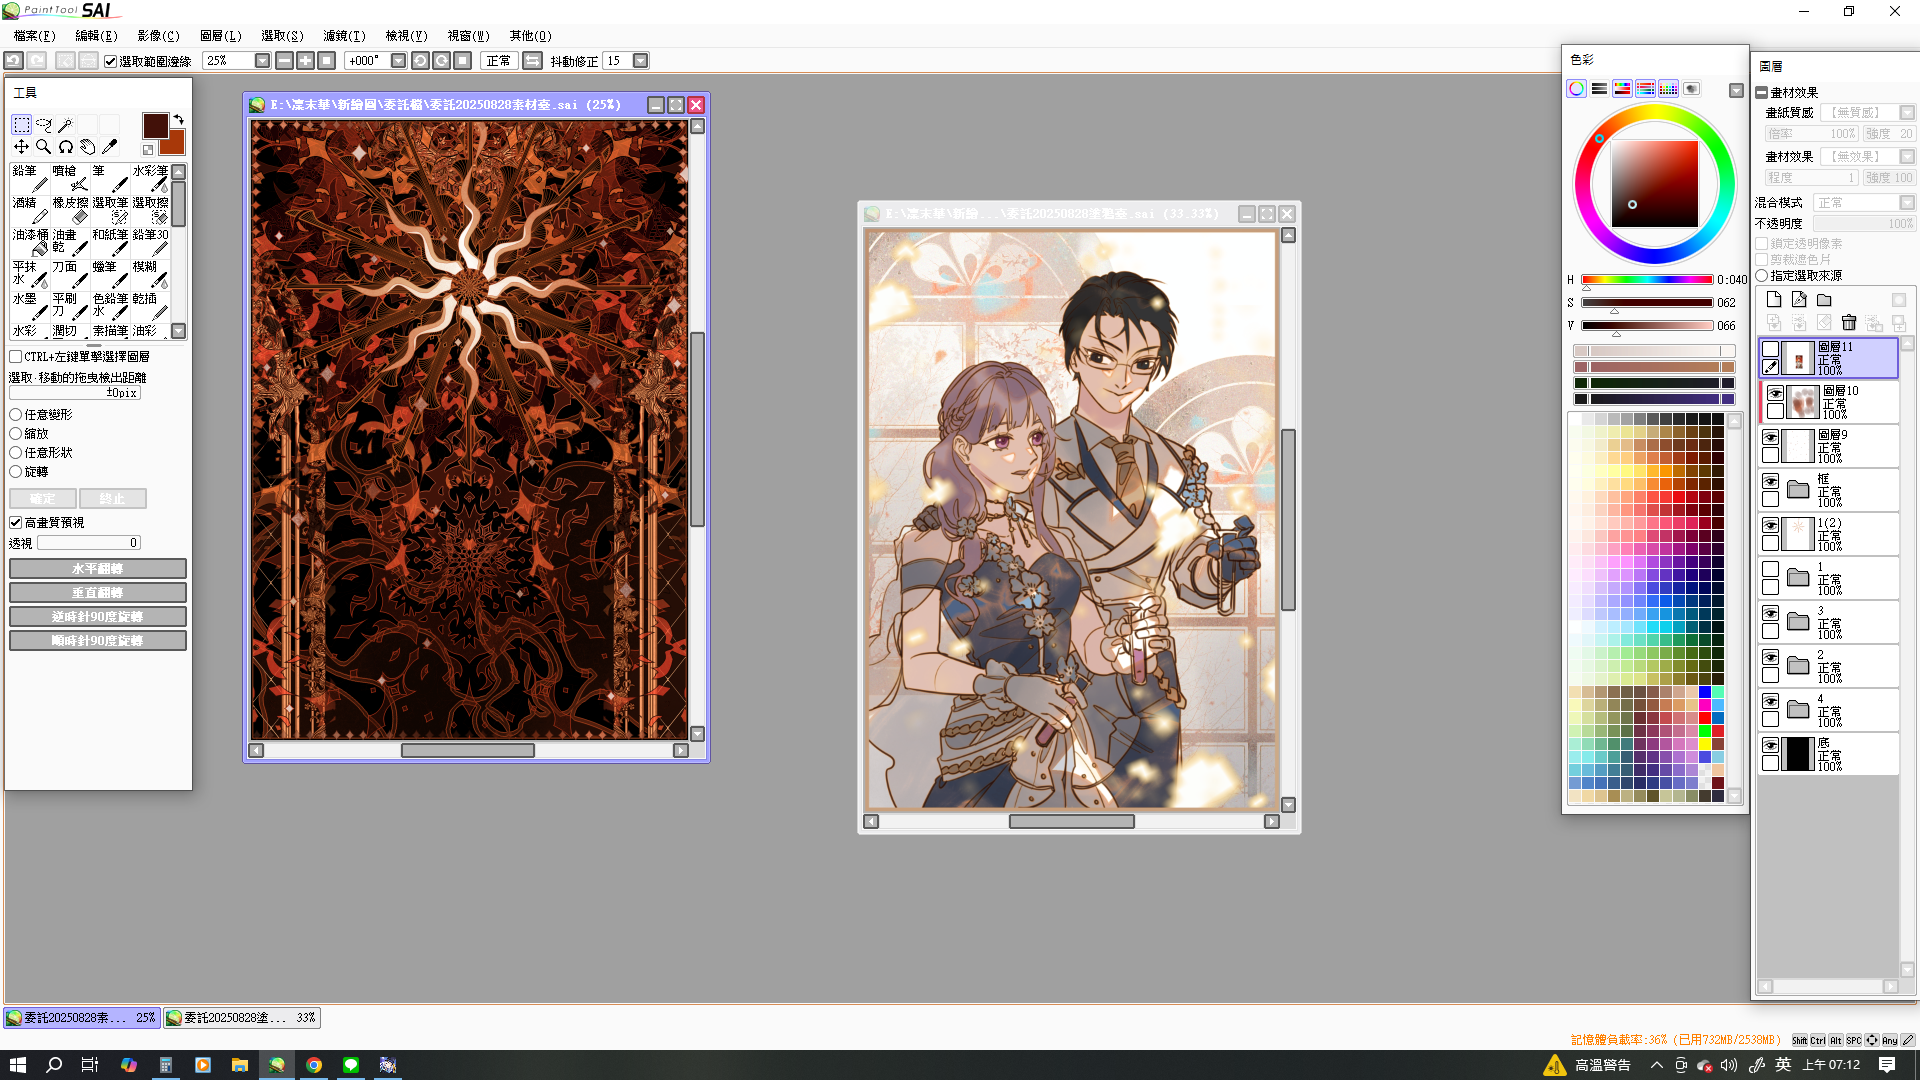The width and height of the screenshot is (1920, 1080).
Task: Open the 畫材效果 effect dropdown
Action: coord(1907,157)
